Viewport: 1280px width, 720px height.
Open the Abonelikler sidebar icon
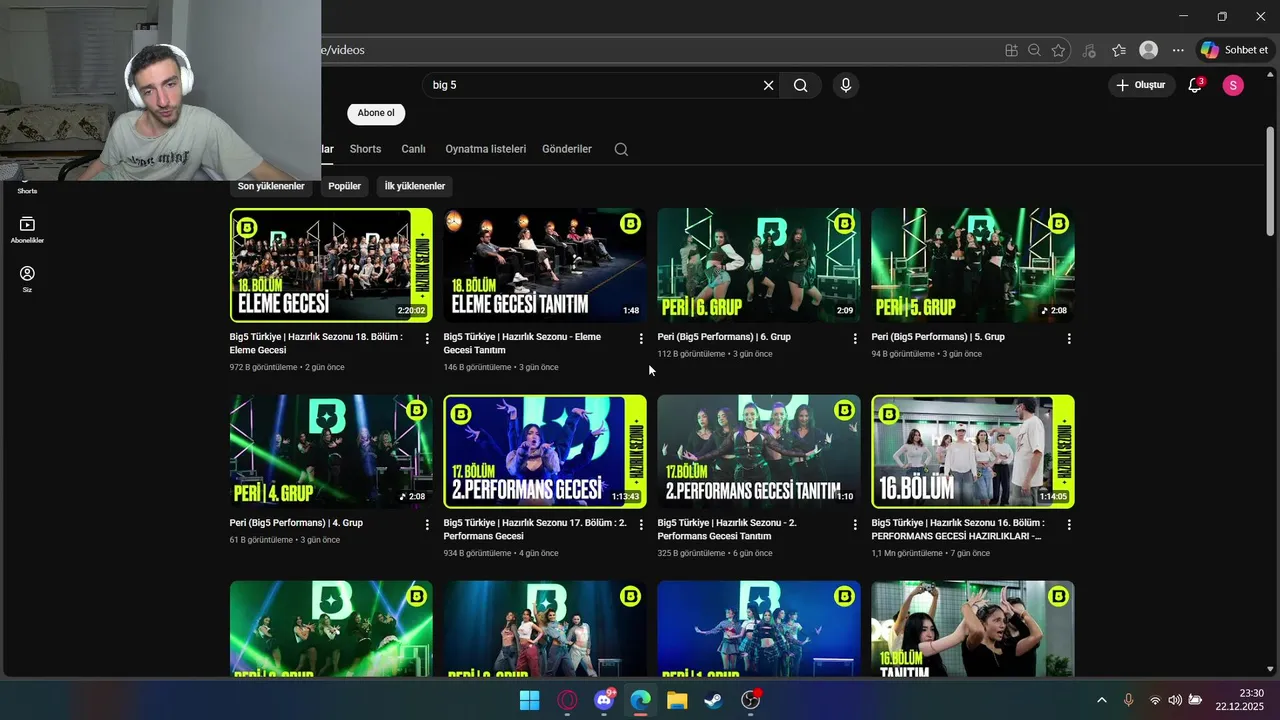click(x=27, y=230)
